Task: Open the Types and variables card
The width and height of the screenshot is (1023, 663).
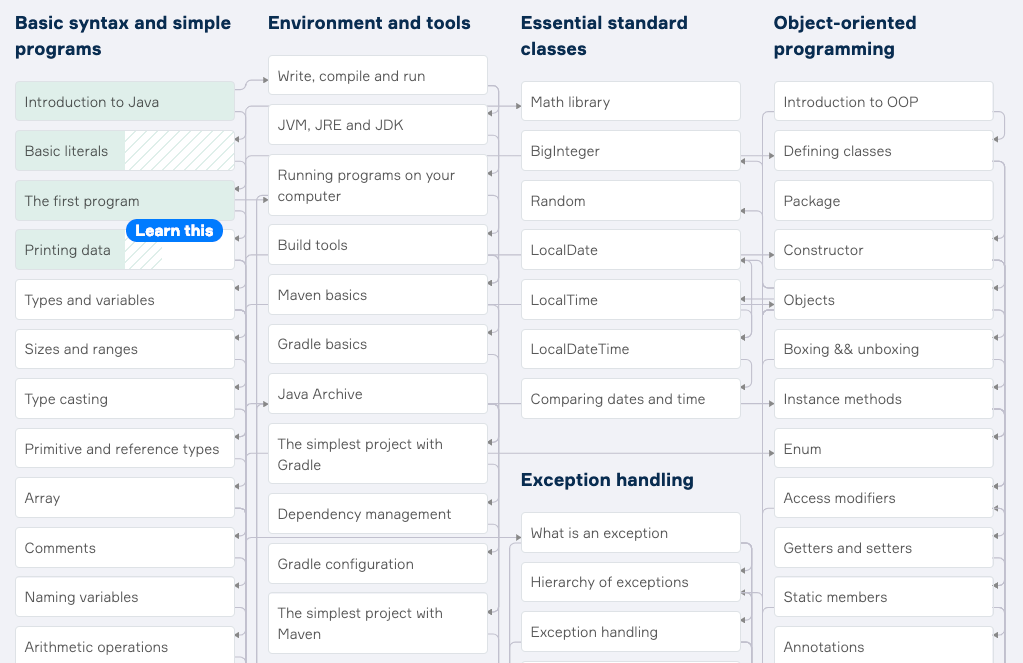Action: pyautogui.click(x=122, y=299)
